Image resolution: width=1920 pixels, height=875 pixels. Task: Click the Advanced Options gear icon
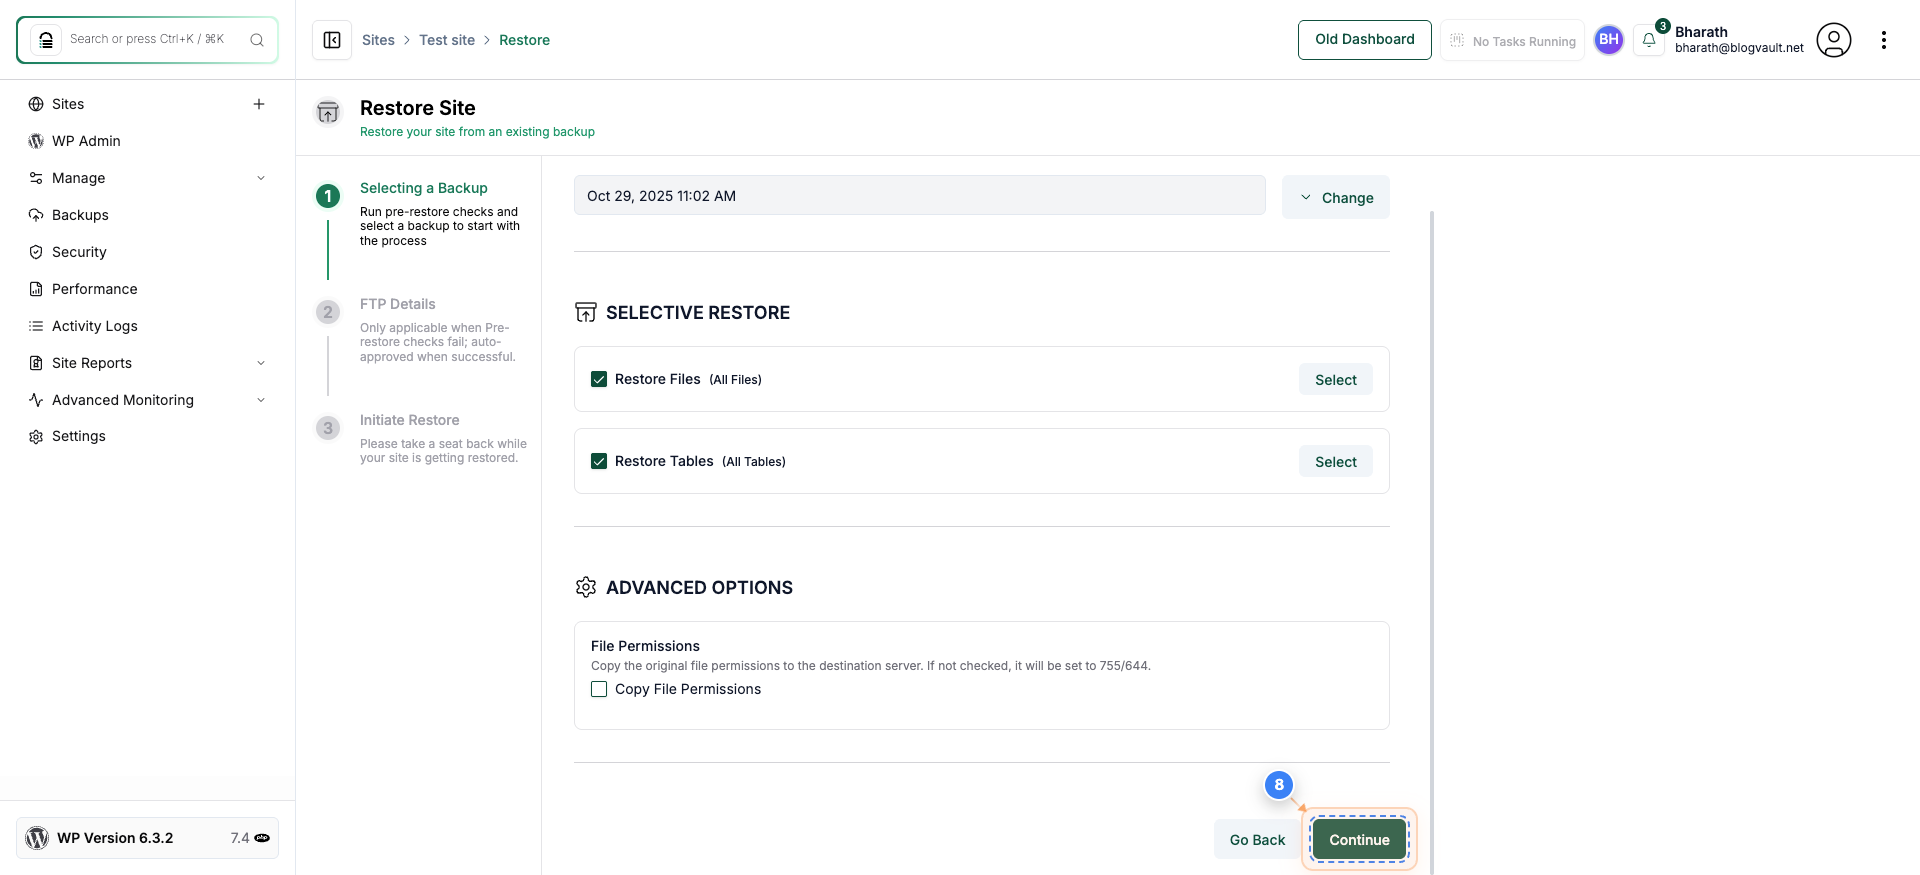(x=586, y=587)
